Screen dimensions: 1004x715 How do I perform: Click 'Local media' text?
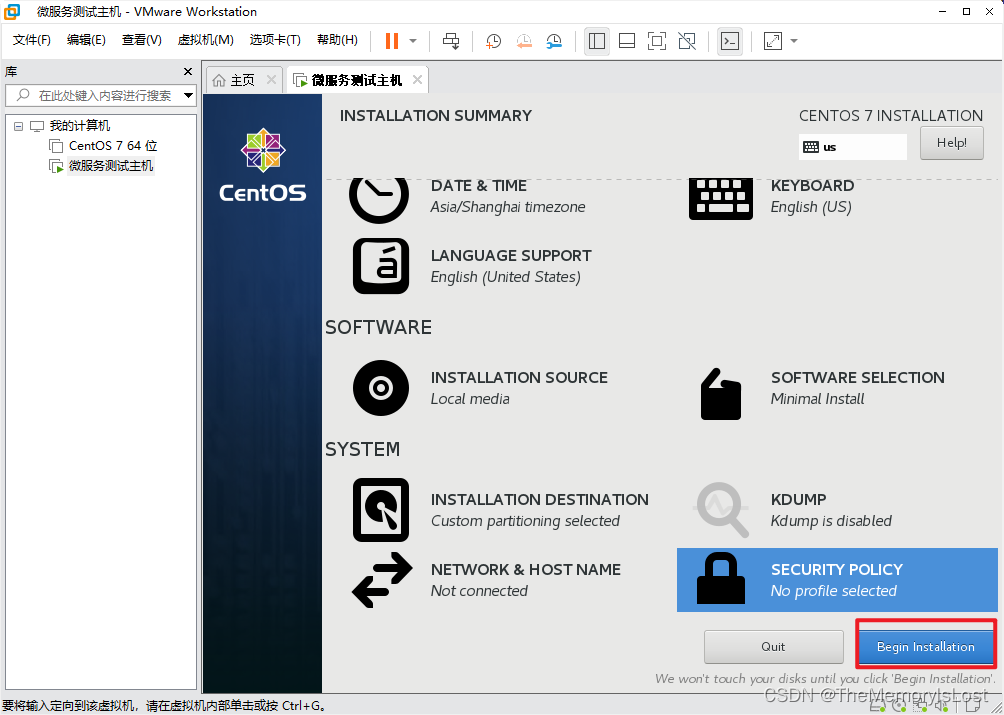coord(470,399)
